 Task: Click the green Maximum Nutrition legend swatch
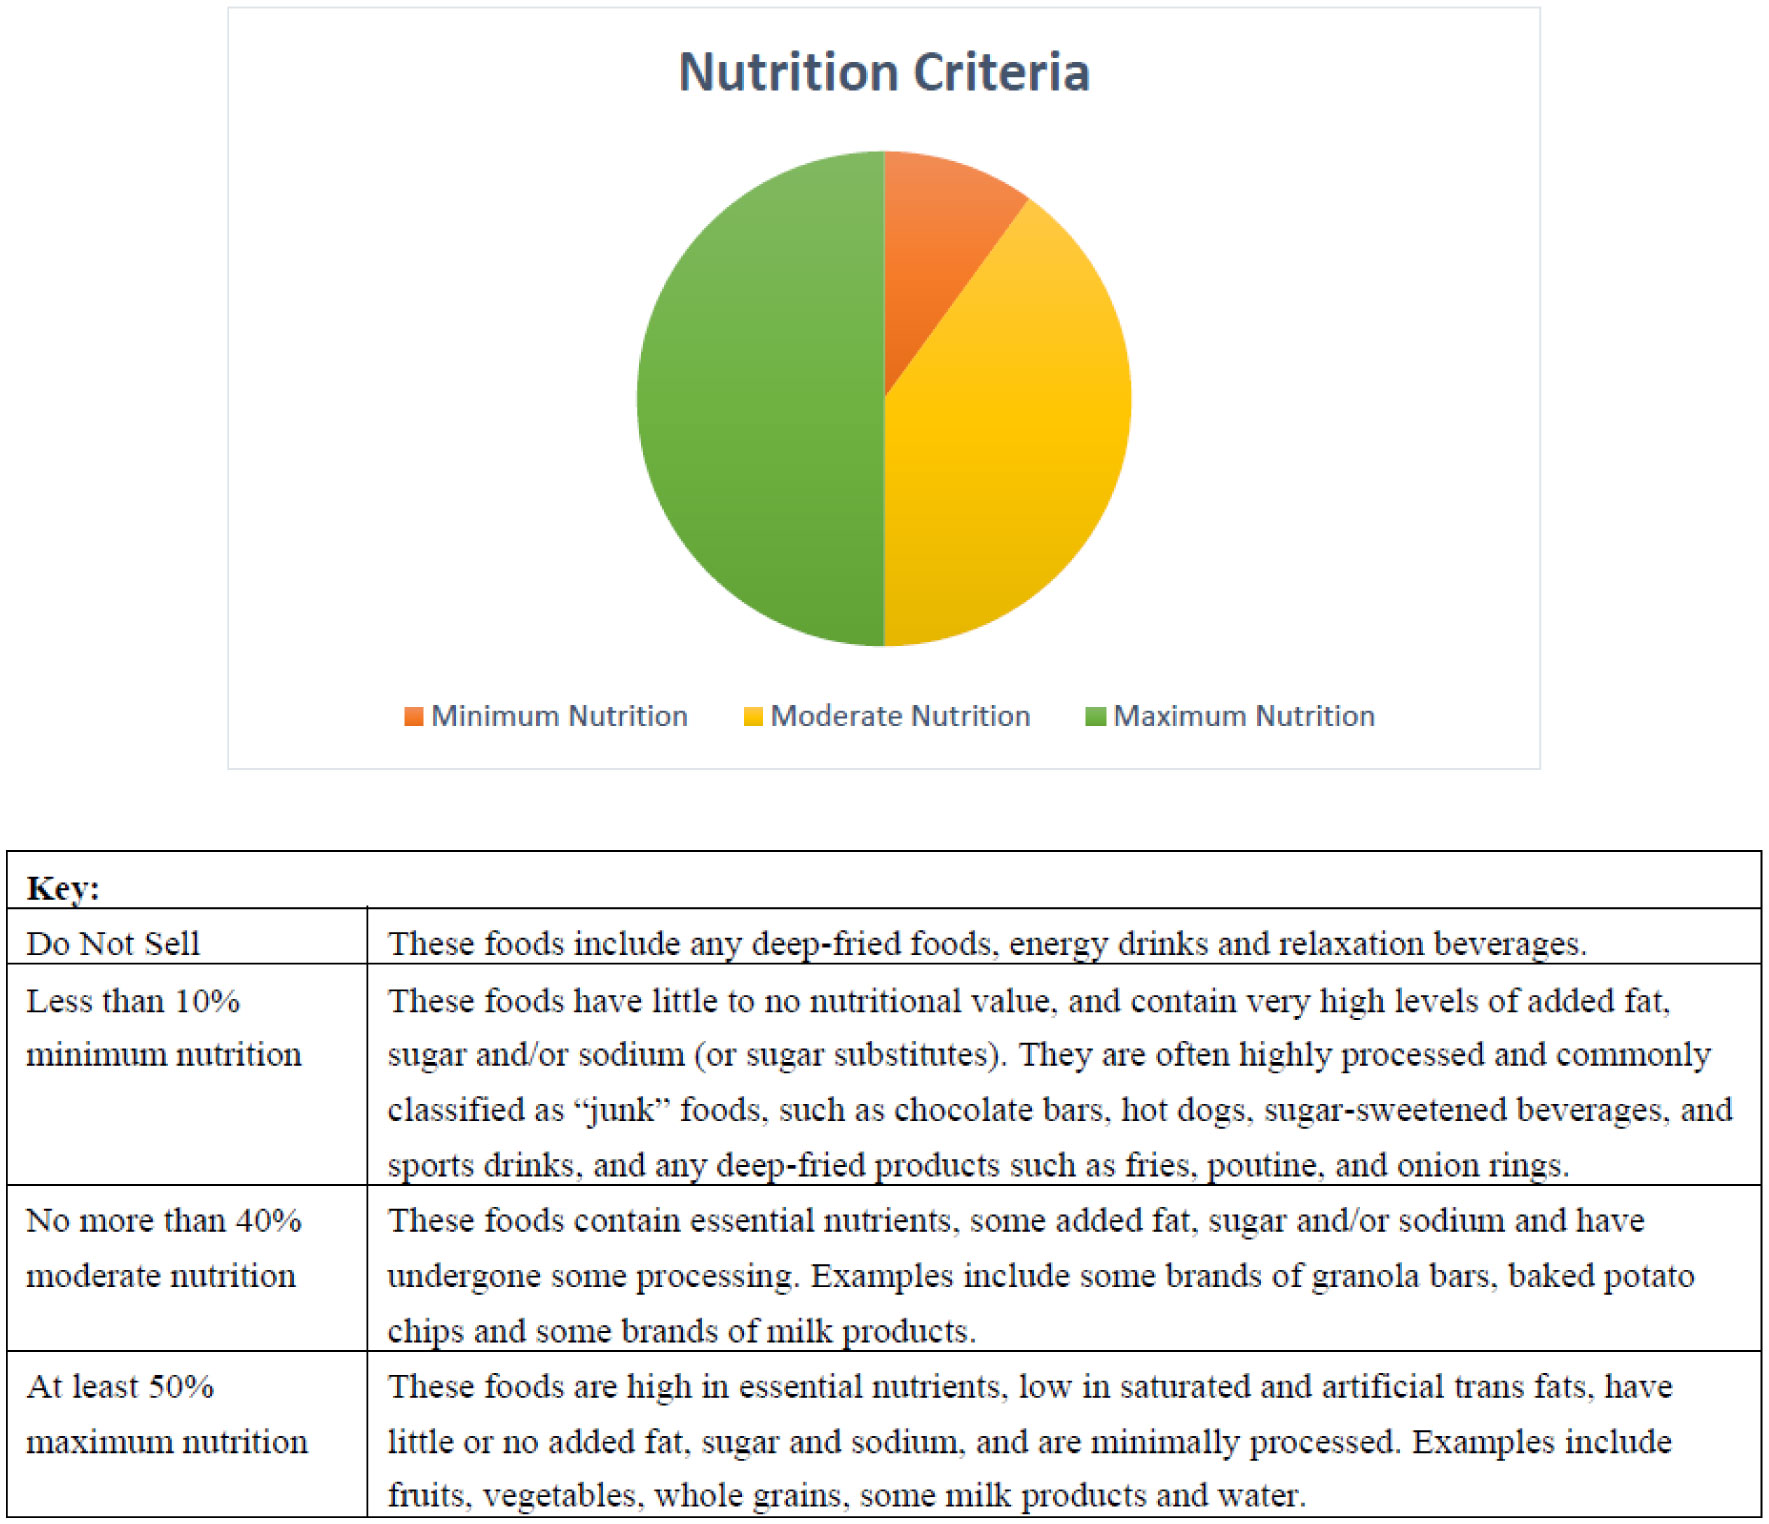point(1095,716)
